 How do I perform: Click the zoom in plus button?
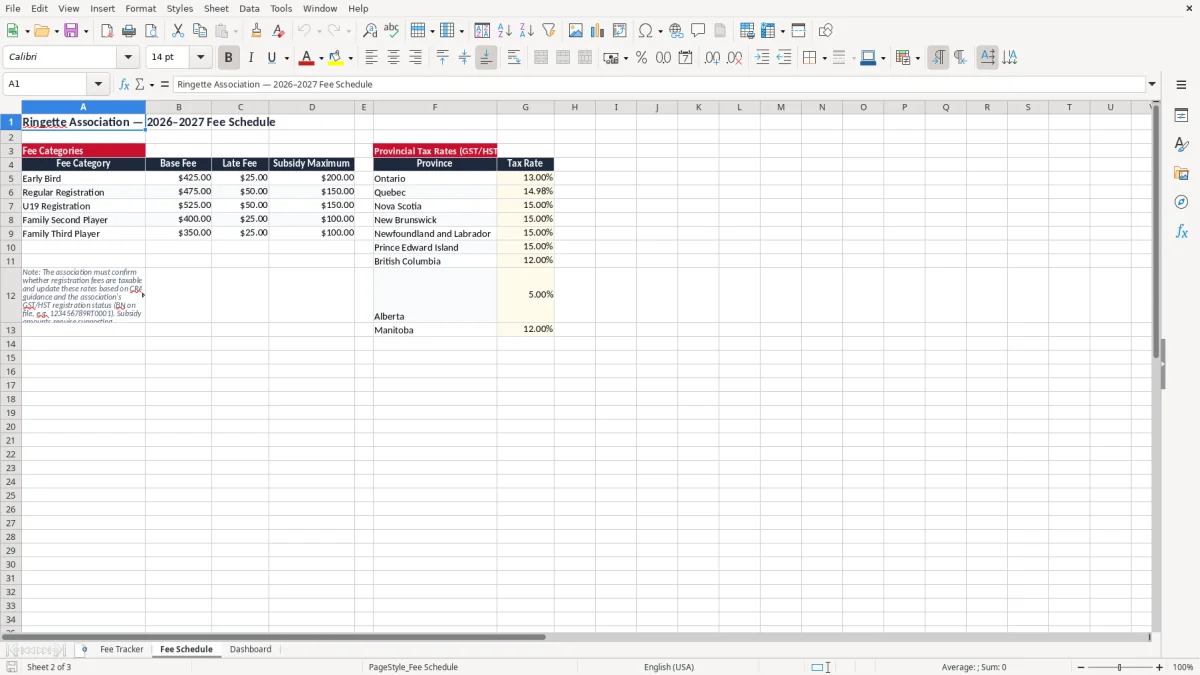click(x=1160, y=667)
